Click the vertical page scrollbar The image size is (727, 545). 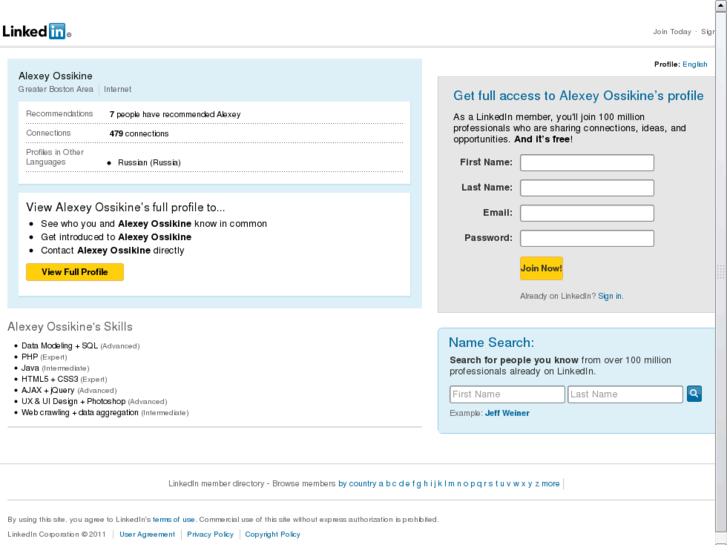point(721,272)
